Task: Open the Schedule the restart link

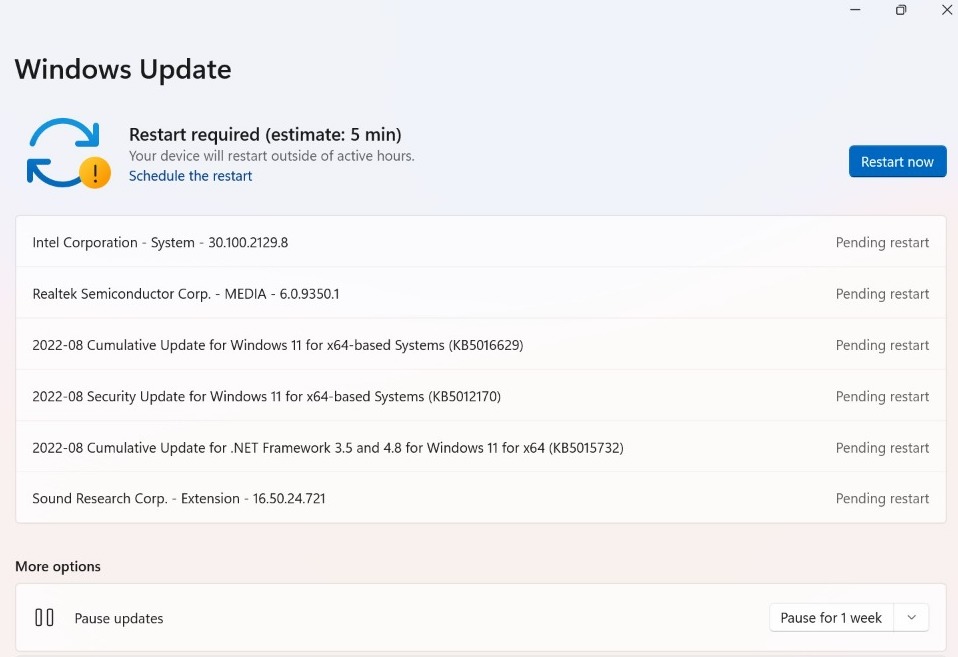Action: pyautogui.click(x=190, y=176)
